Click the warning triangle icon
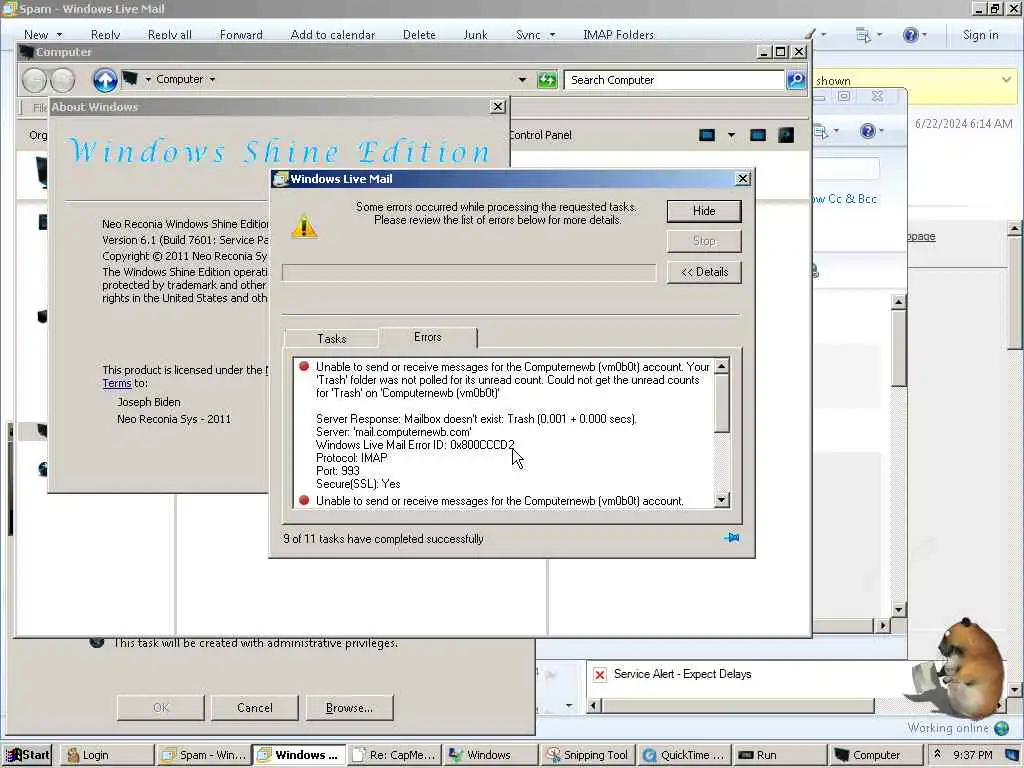 tap(304, 226)
